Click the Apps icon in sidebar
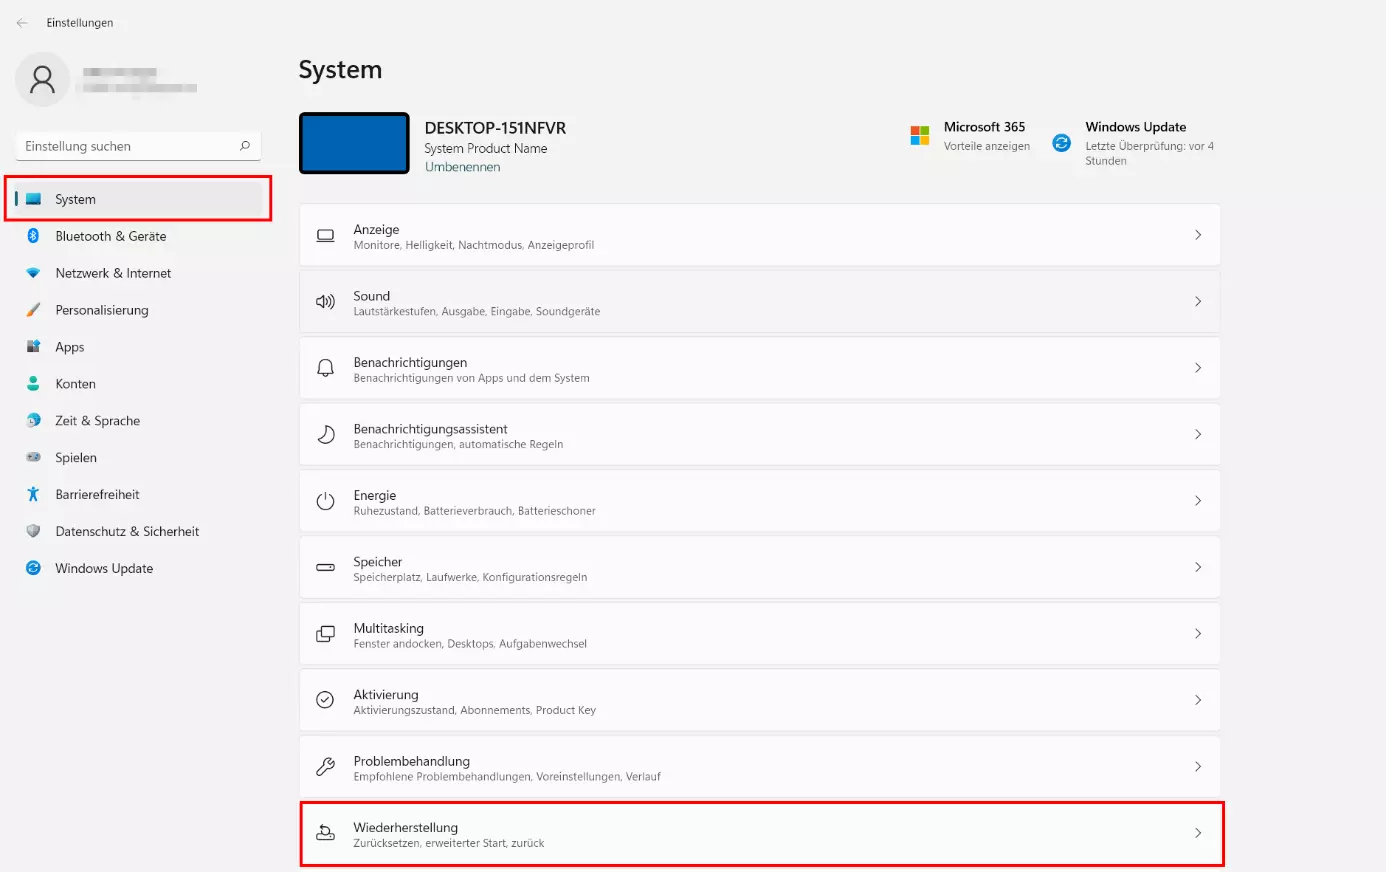 (x=33, y=347)
